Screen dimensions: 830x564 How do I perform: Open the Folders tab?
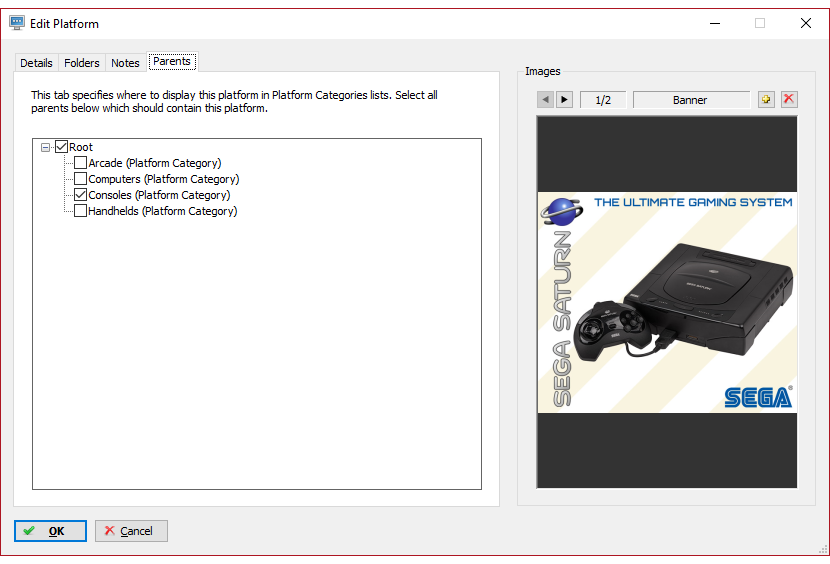click(82, 63)
